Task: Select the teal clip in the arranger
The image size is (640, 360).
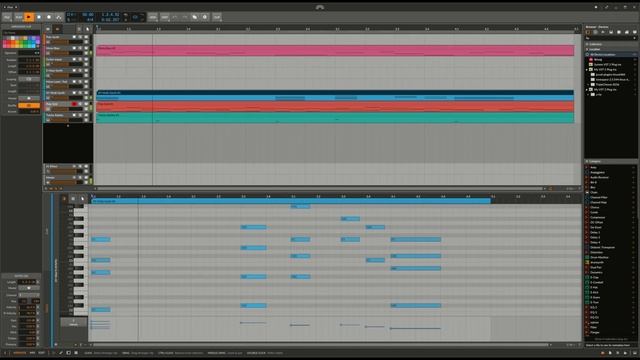Action: pos(335,118)
